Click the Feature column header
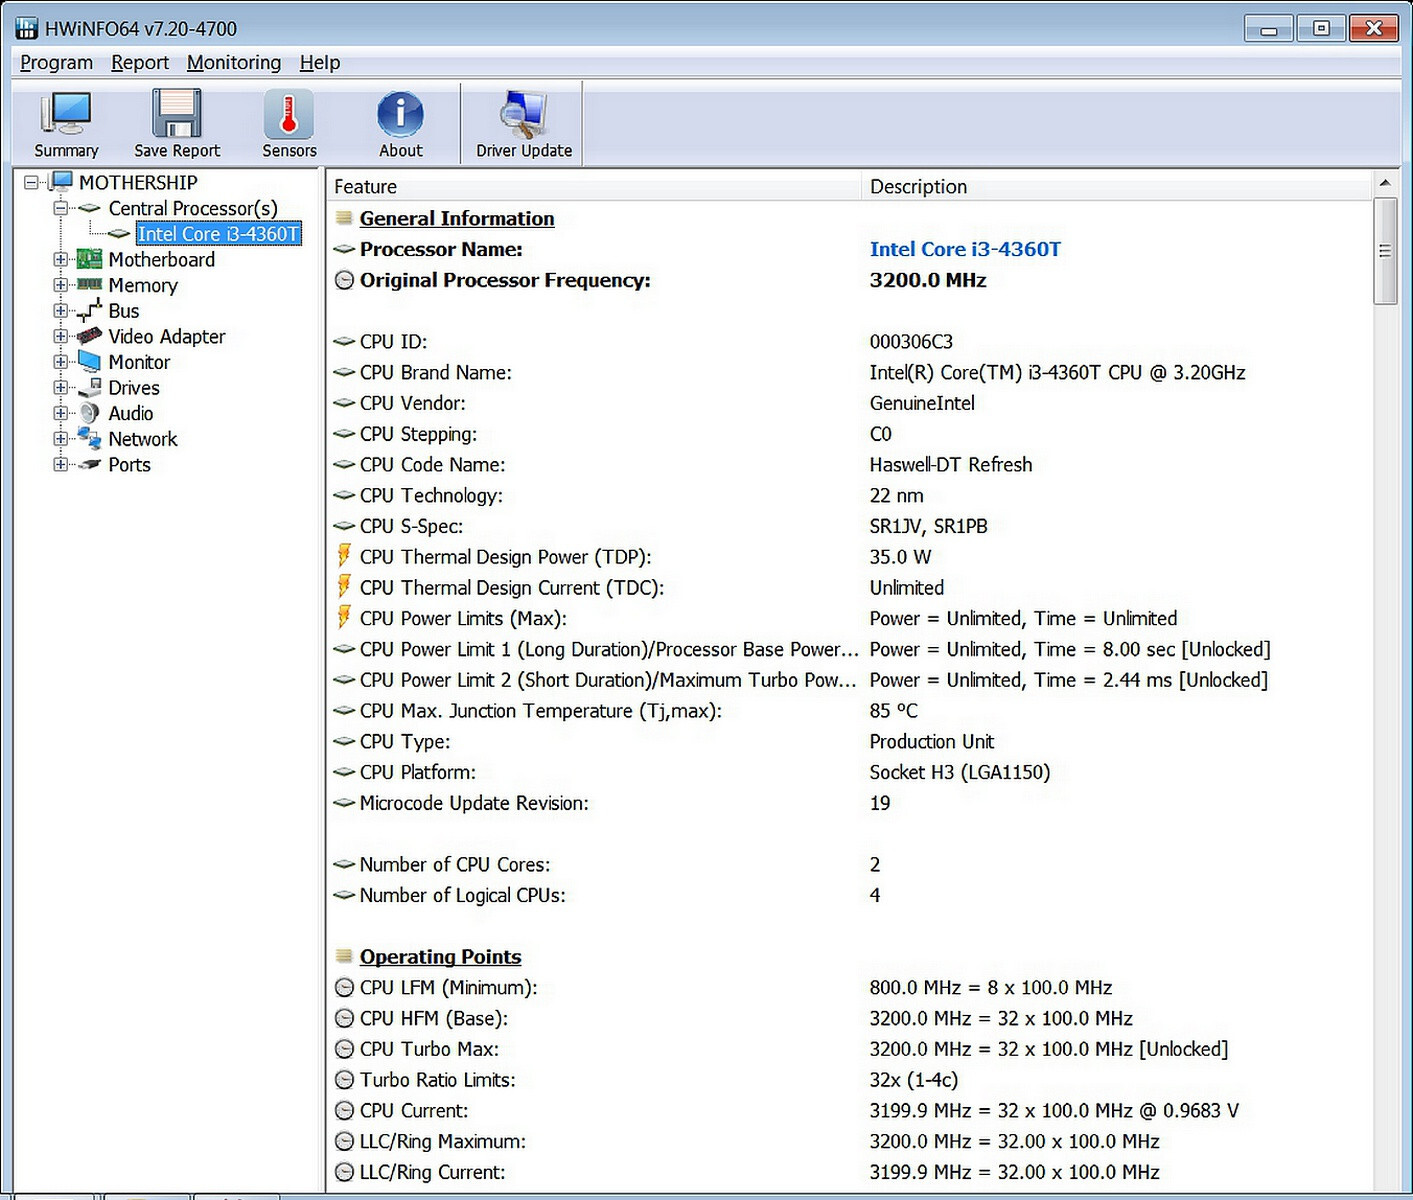Image resolution: width=1413 pixels, height=1200 pixels. click(594, 186)
